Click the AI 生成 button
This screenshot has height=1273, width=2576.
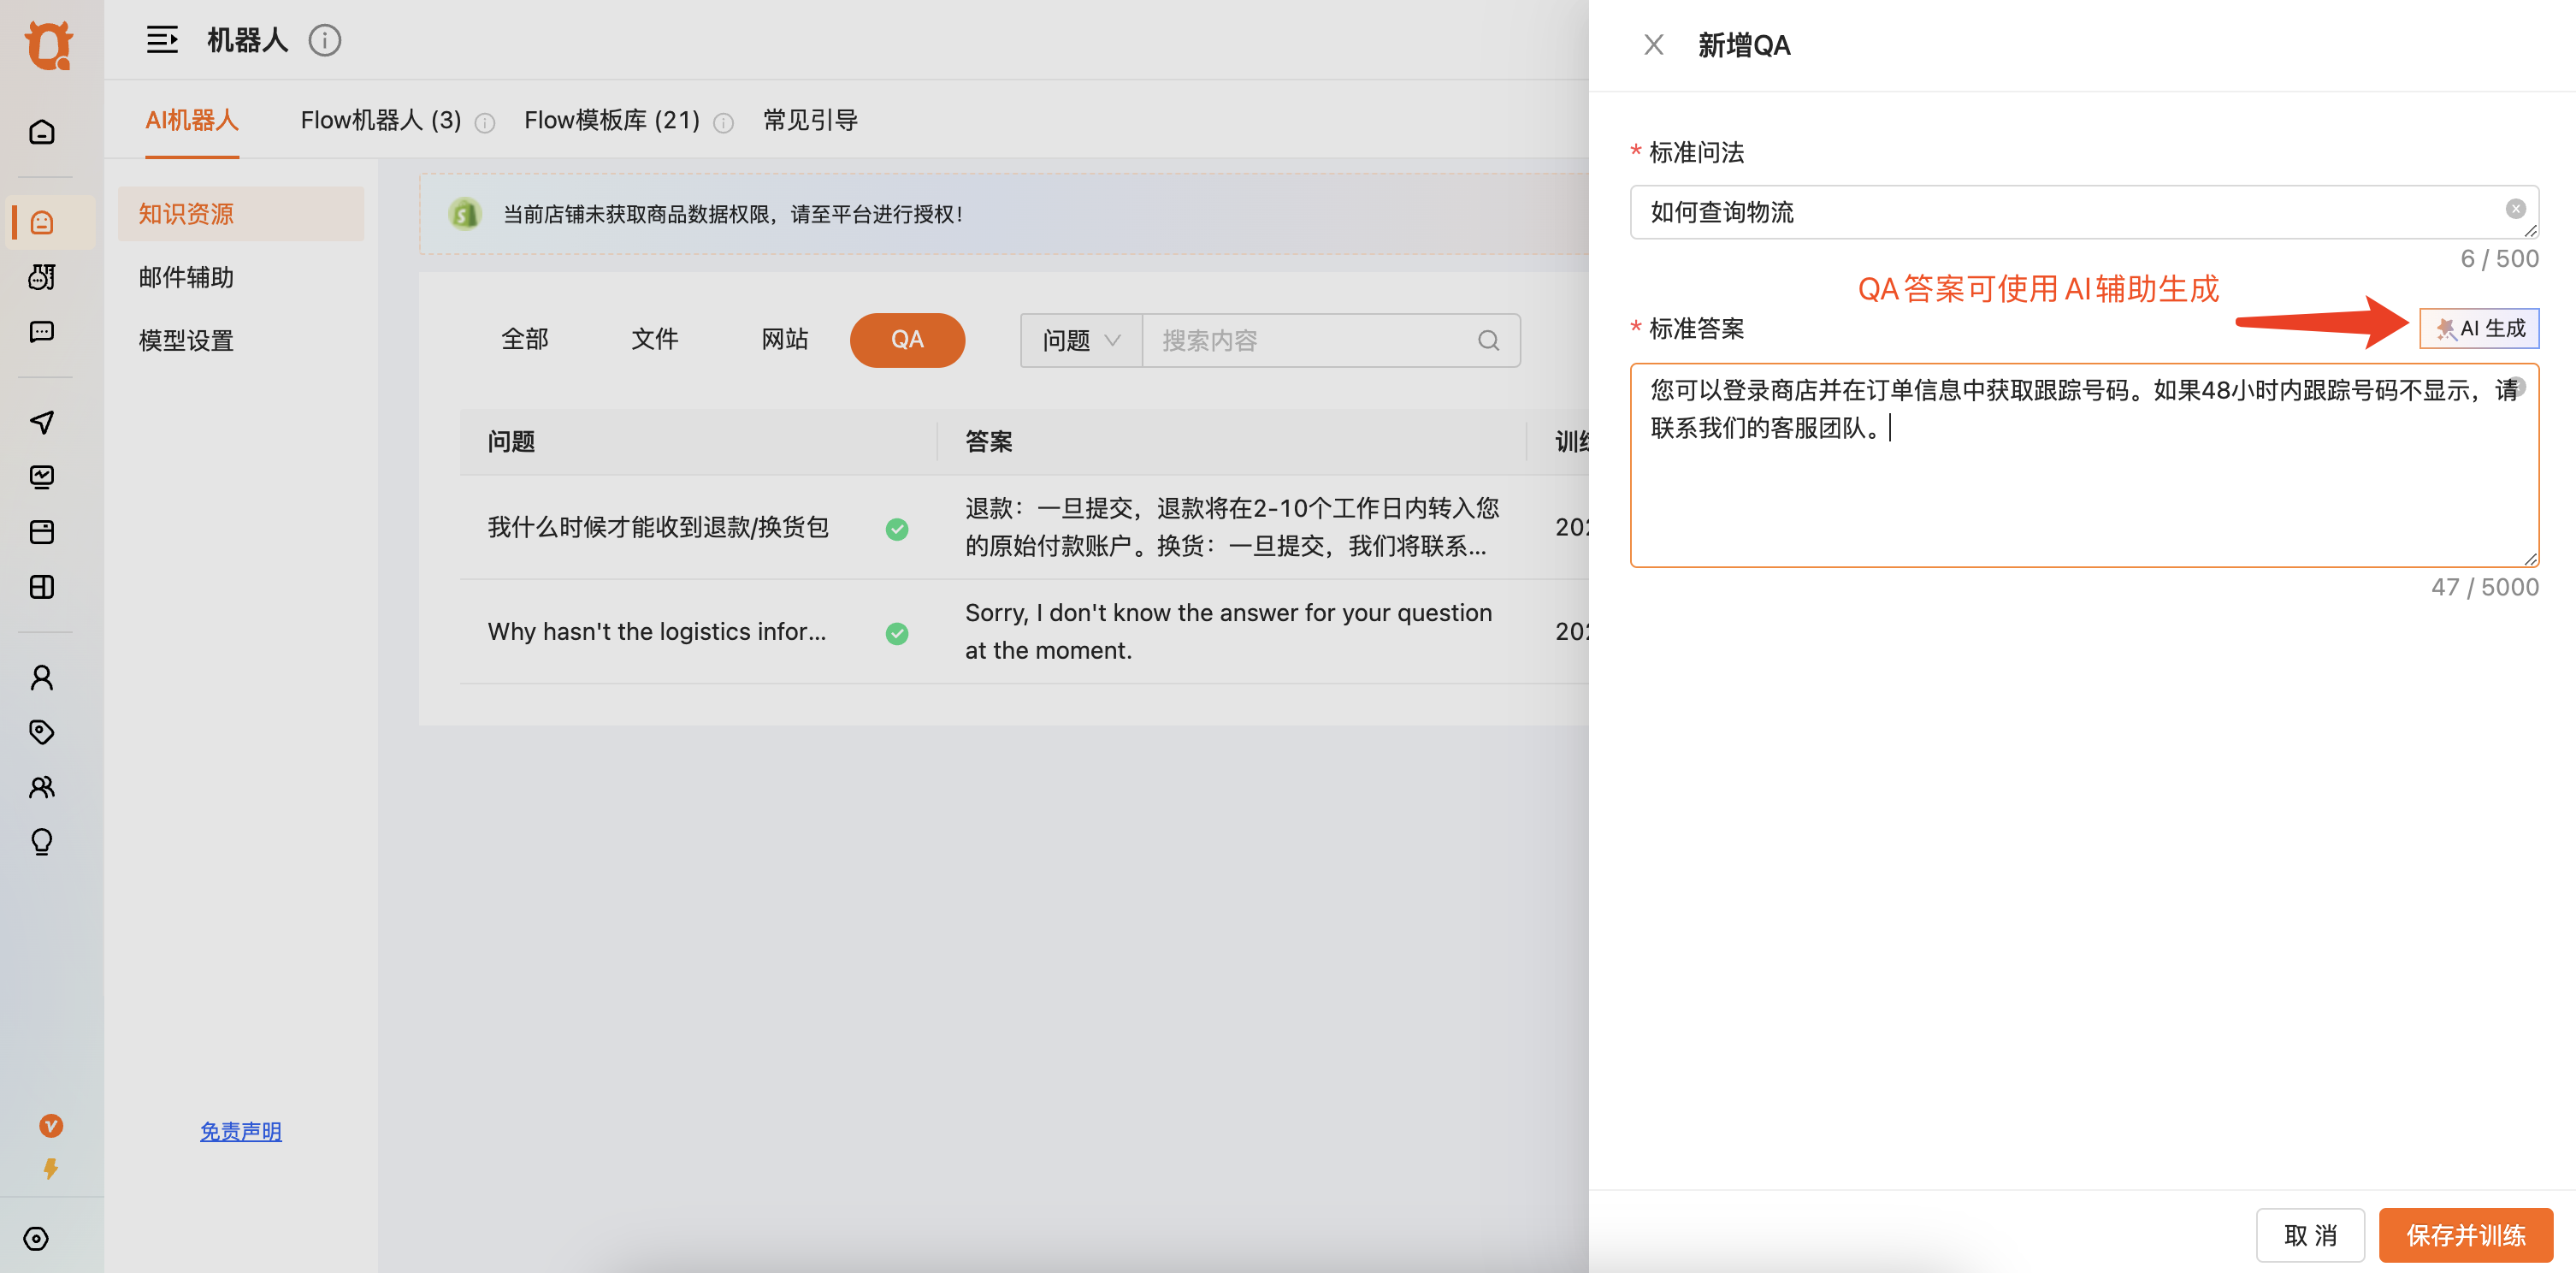2479,329
